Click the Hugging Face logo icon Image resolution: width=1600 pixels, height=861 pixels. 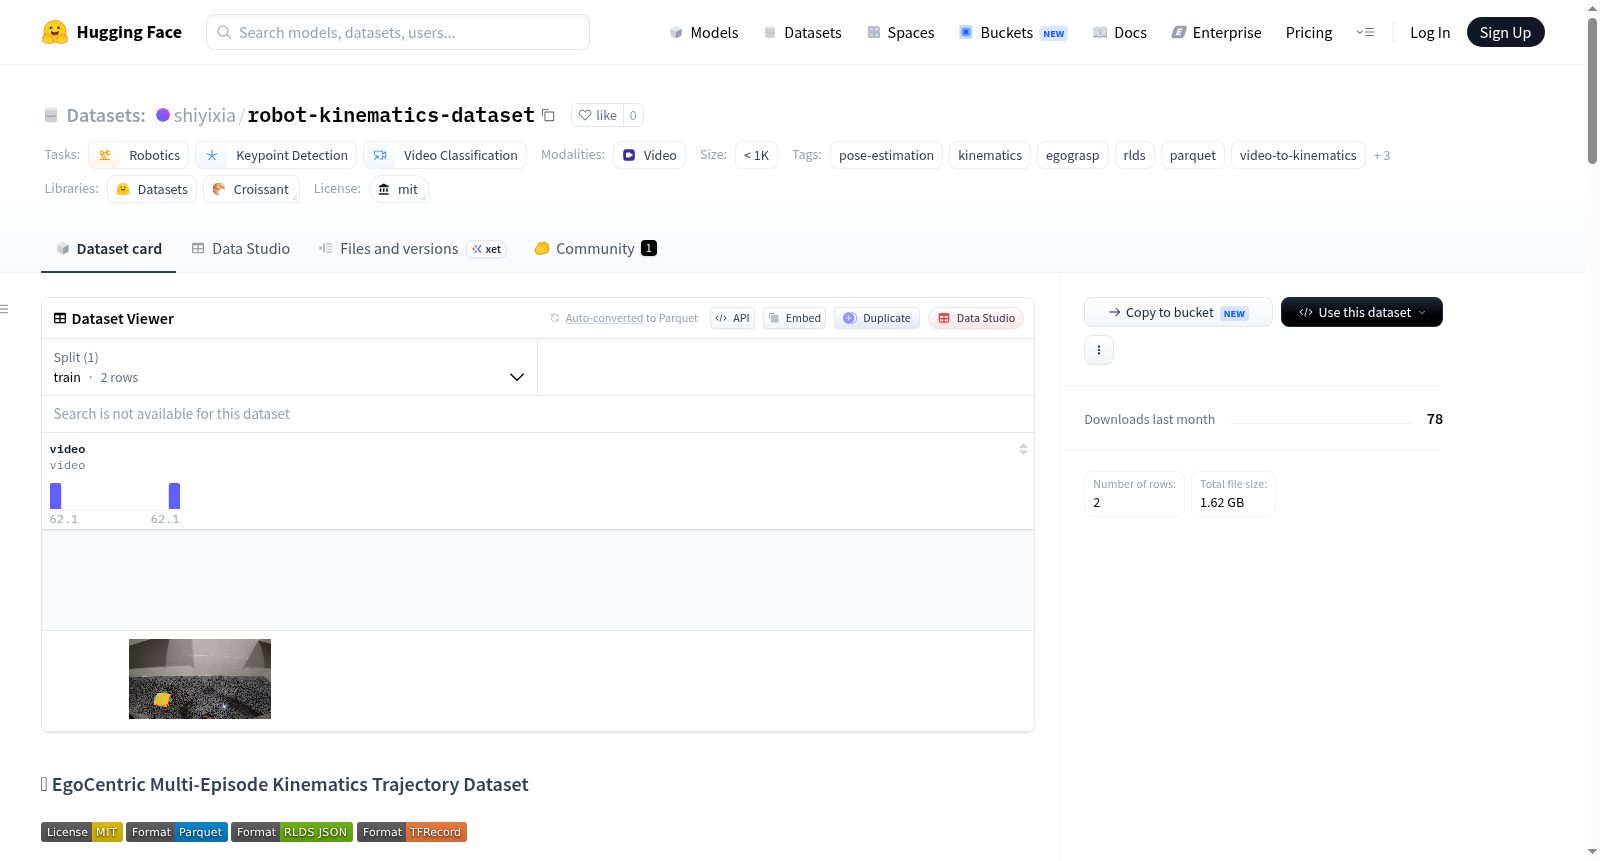pyautogui.click(x=55, y=32)
